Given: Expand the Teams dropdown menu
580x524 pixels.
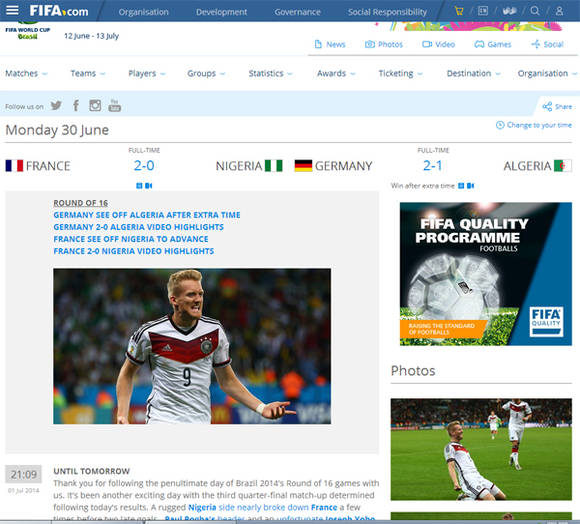Looking at the screenshot, I should coord(88,74).
